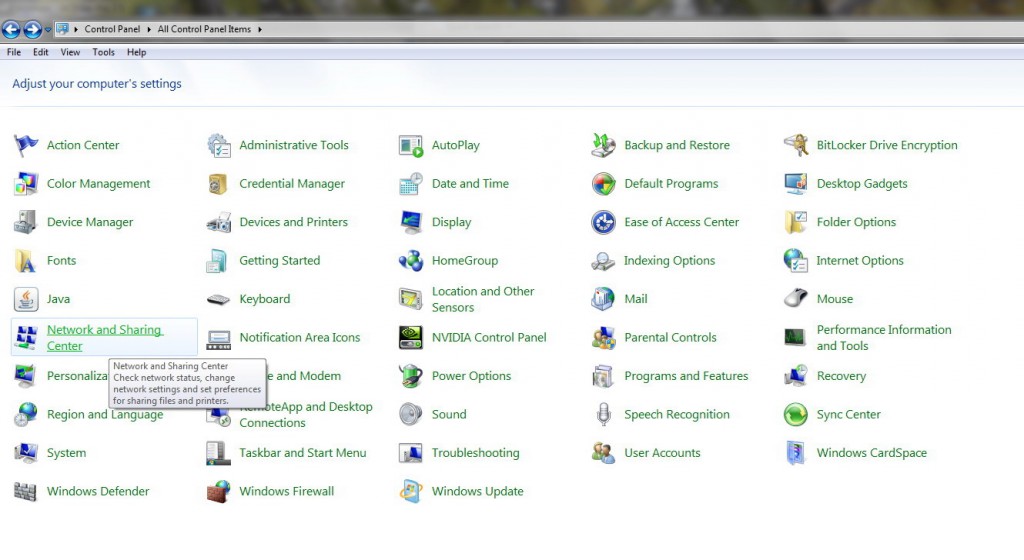This screenshot has width=1024, height=560.
Task: Open the Windows CardSpace link
Action: 871,453
